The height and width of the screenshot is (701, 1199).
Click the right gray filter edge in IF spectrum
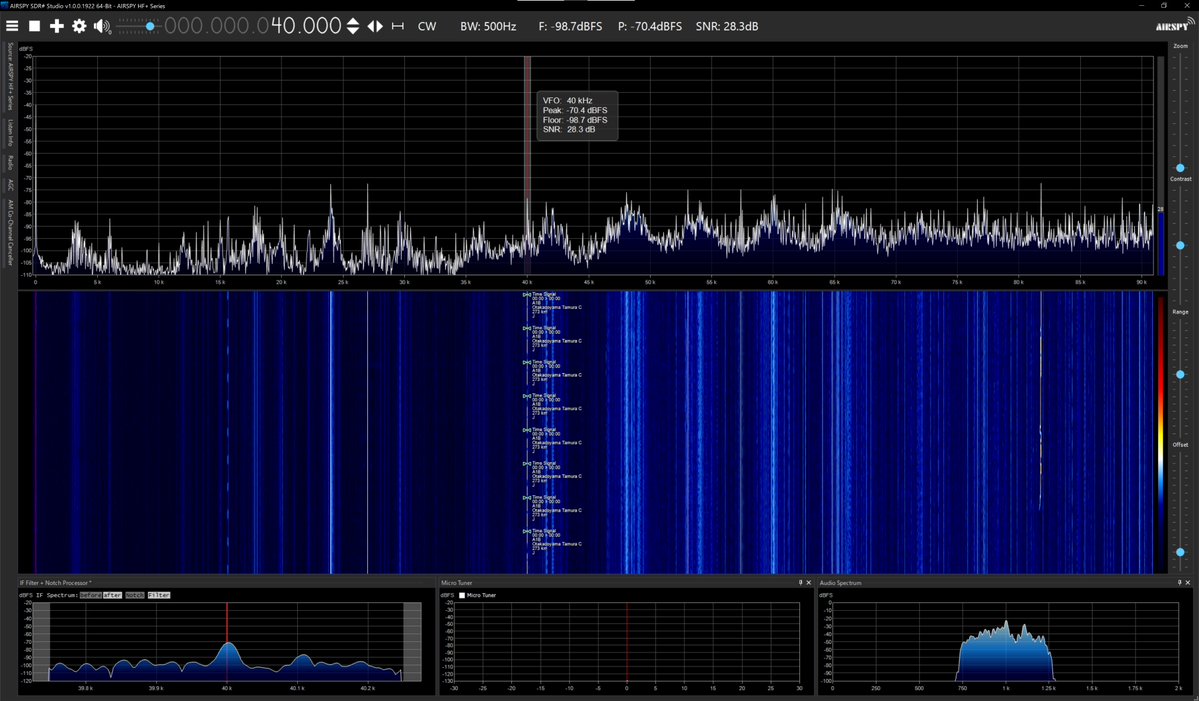412,641
